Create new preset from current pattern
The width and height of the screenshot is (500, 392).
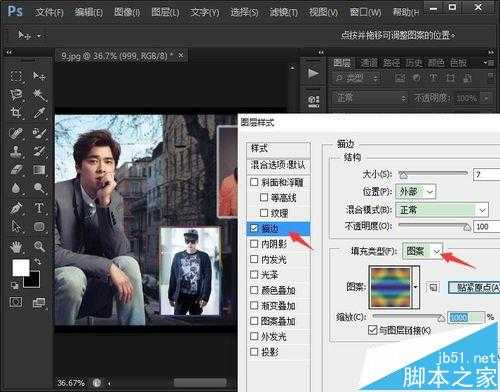pyautogui.click(x=433, y=287)
